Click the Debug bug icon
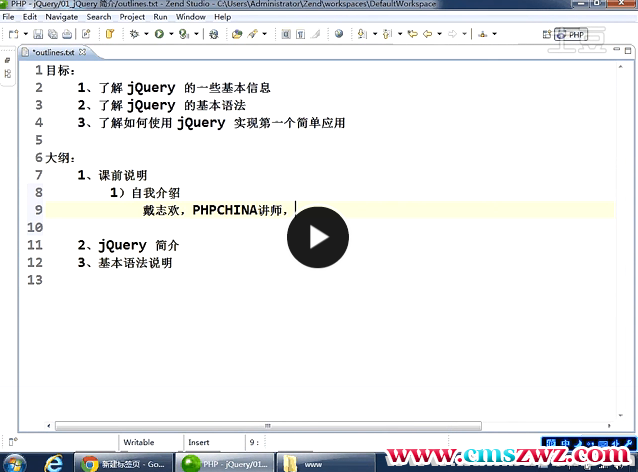Screen dimensions: 638x472 click(133, 34)
